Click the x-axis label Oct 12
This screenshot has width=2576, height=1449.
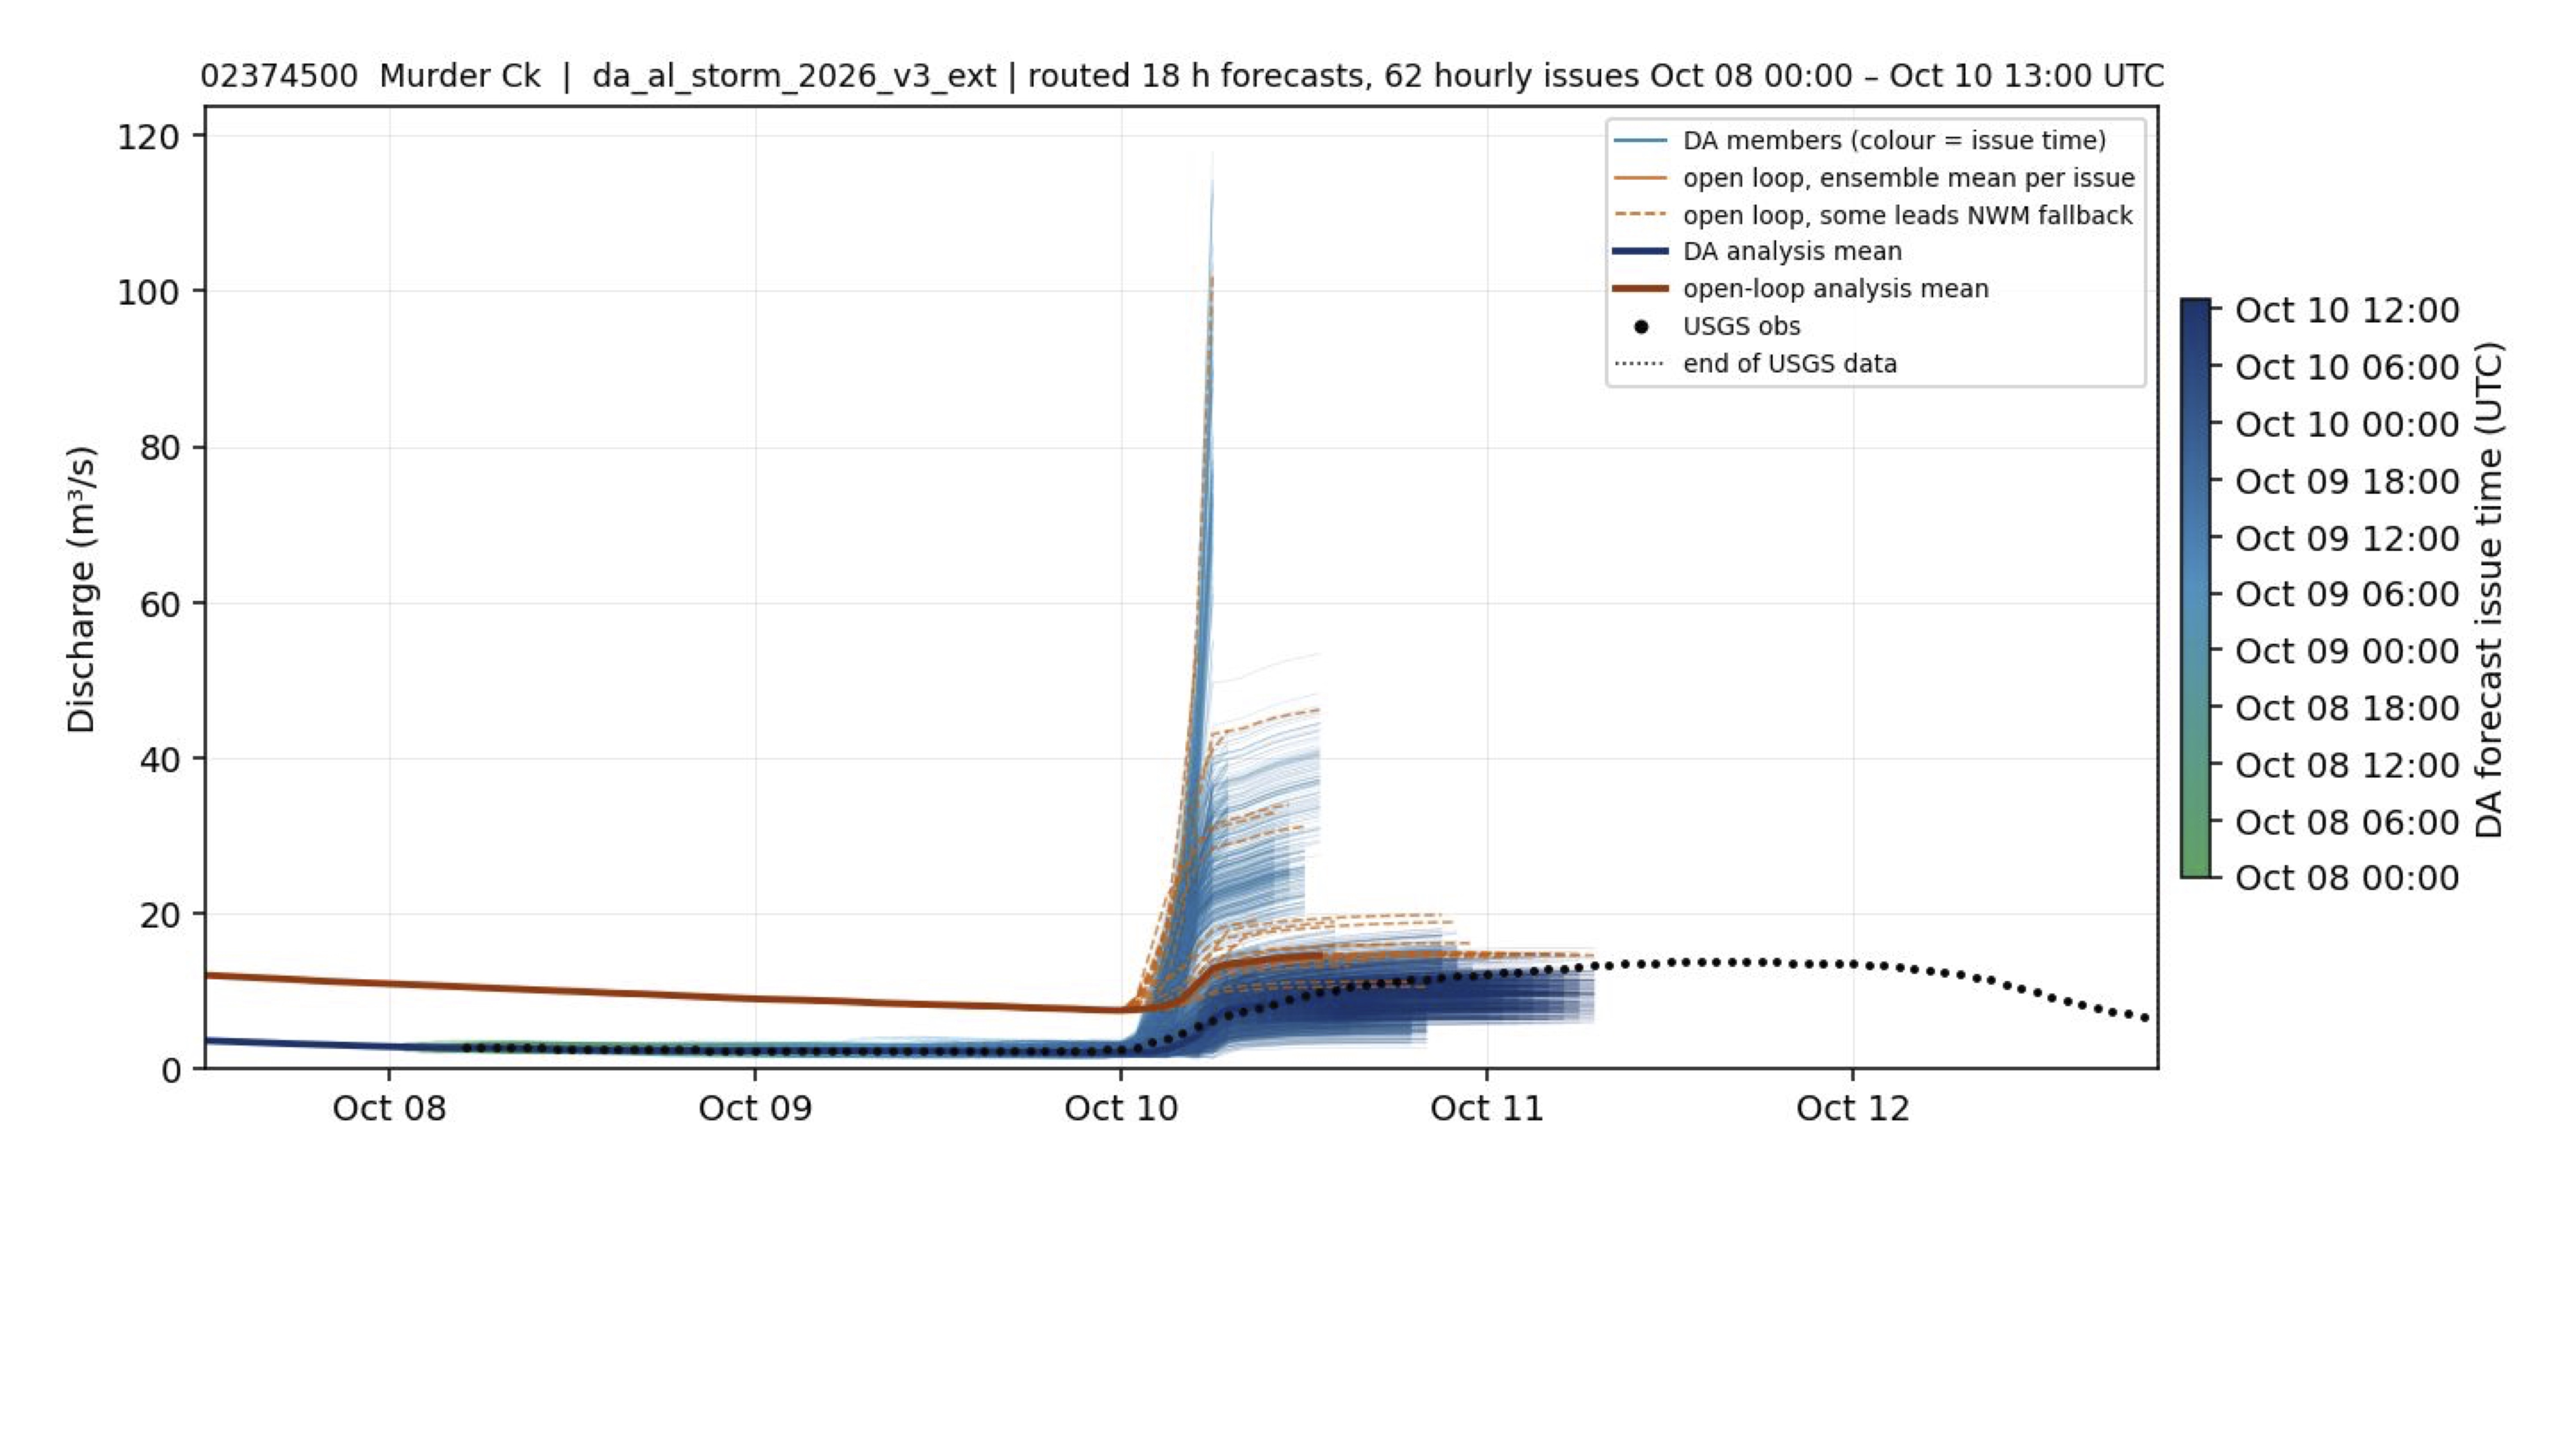pos(1853,1108)
